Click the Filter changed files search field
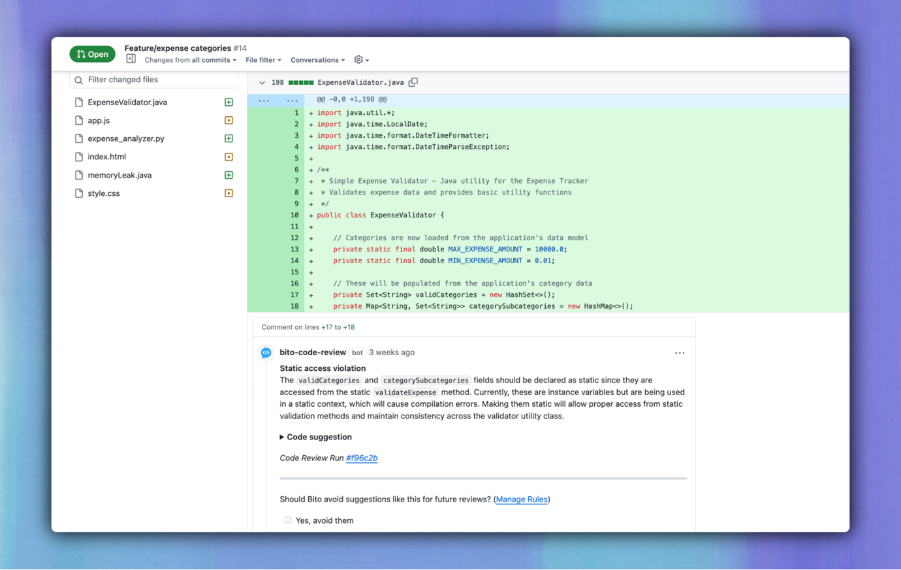Image resolution: width=901 pixels, height=570 pixels. pos(155,80)
